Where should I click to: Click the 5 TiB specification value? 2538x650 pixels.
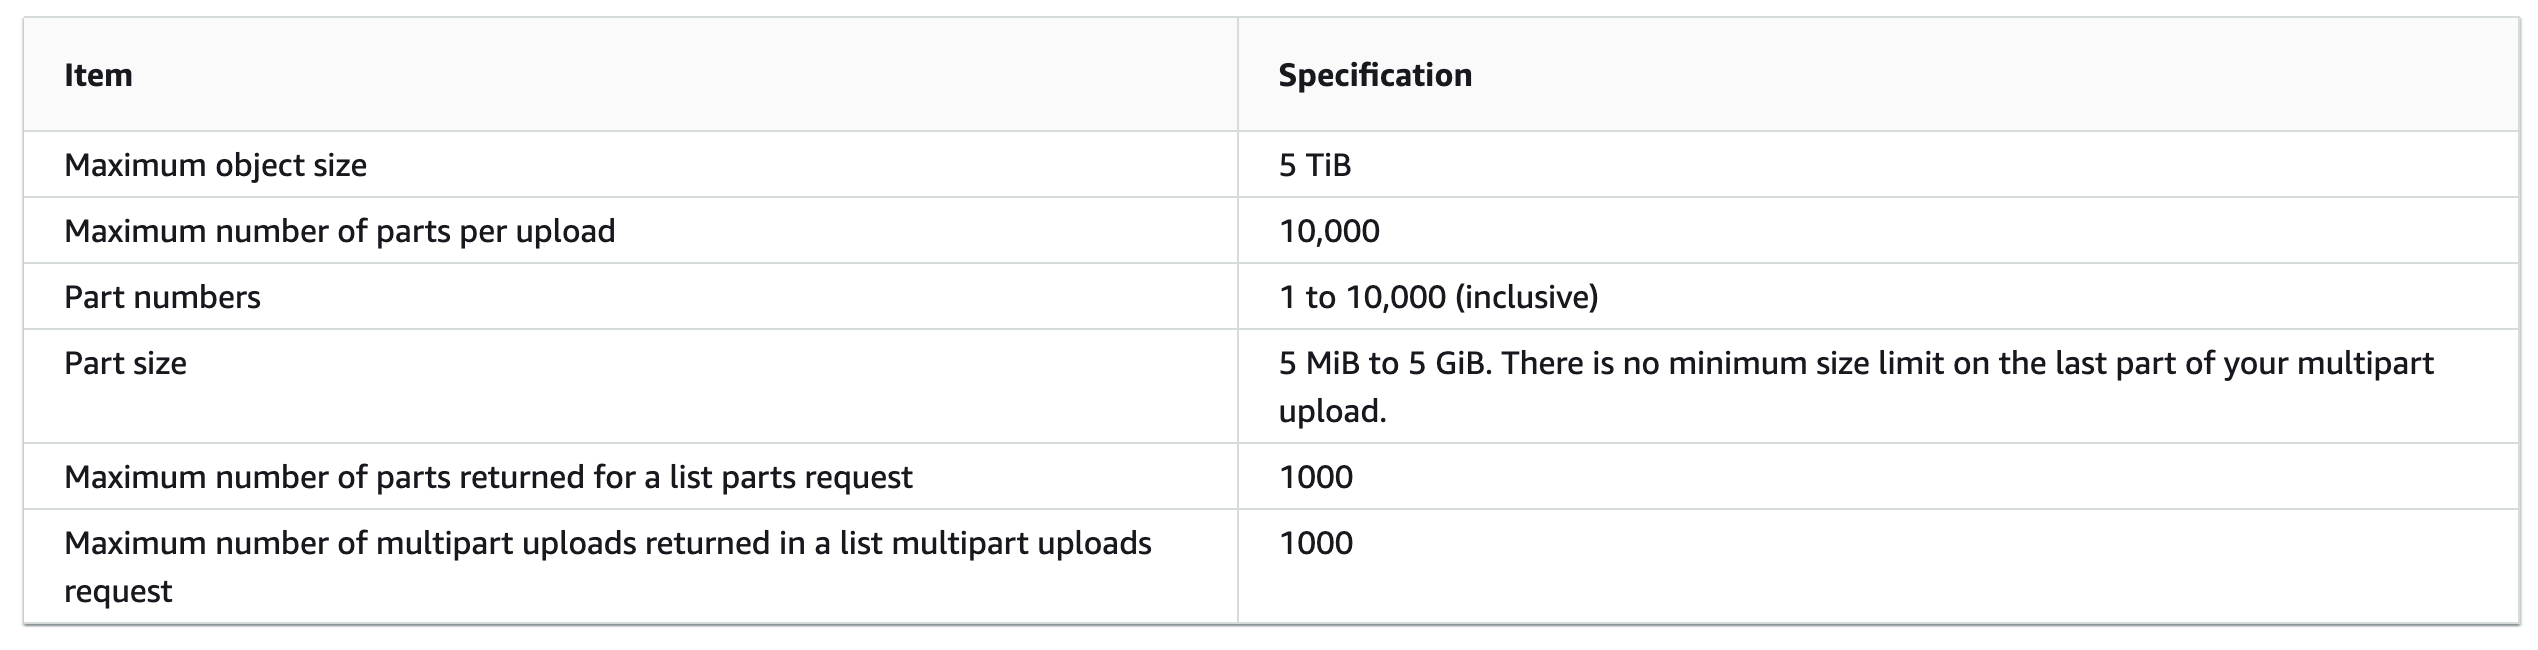tap(1315, 165)
